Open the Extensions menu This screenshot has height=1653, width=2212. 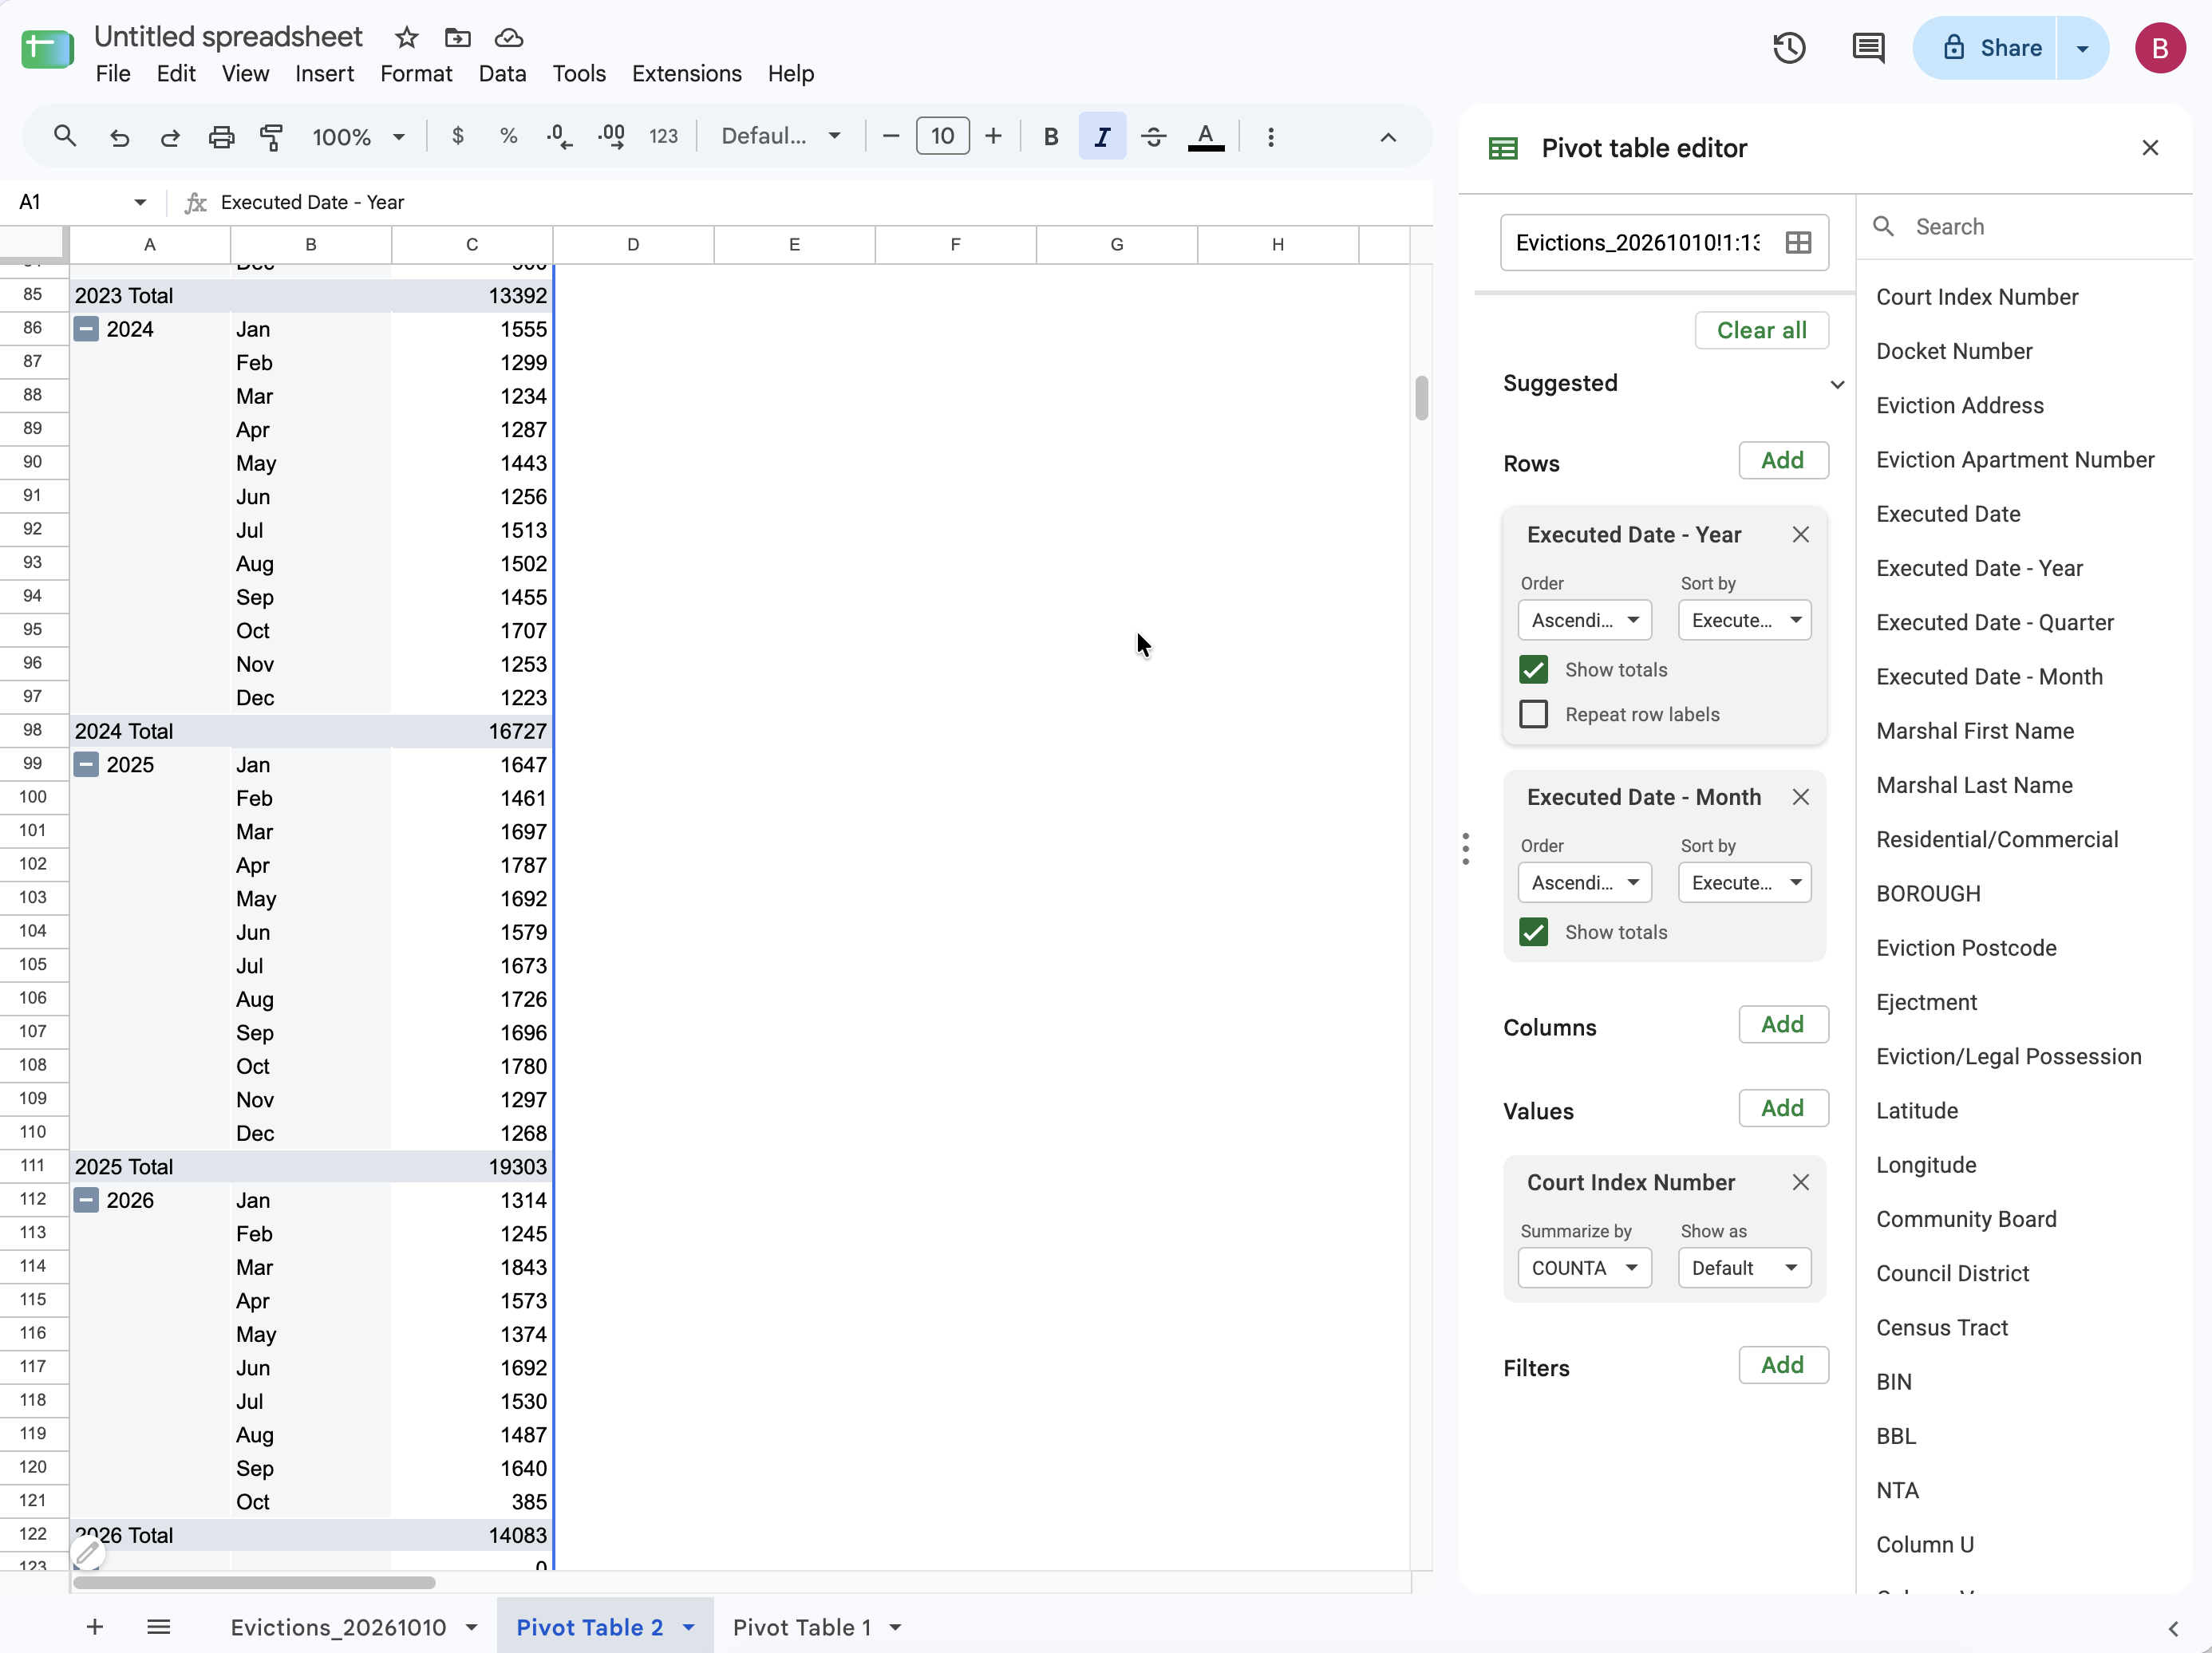(686, 74)
